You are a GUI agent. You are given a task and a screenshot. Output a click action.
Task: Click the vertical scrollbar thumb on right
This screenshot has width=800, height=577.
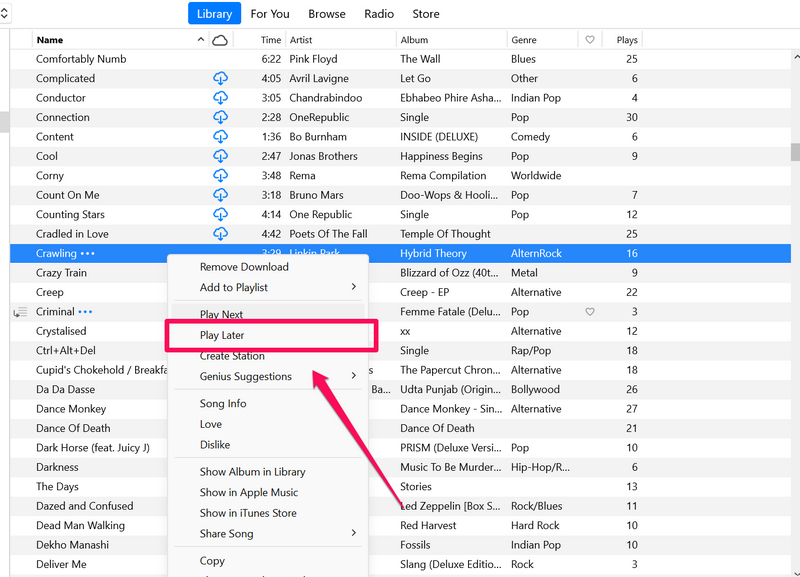[x=795, y=152]
